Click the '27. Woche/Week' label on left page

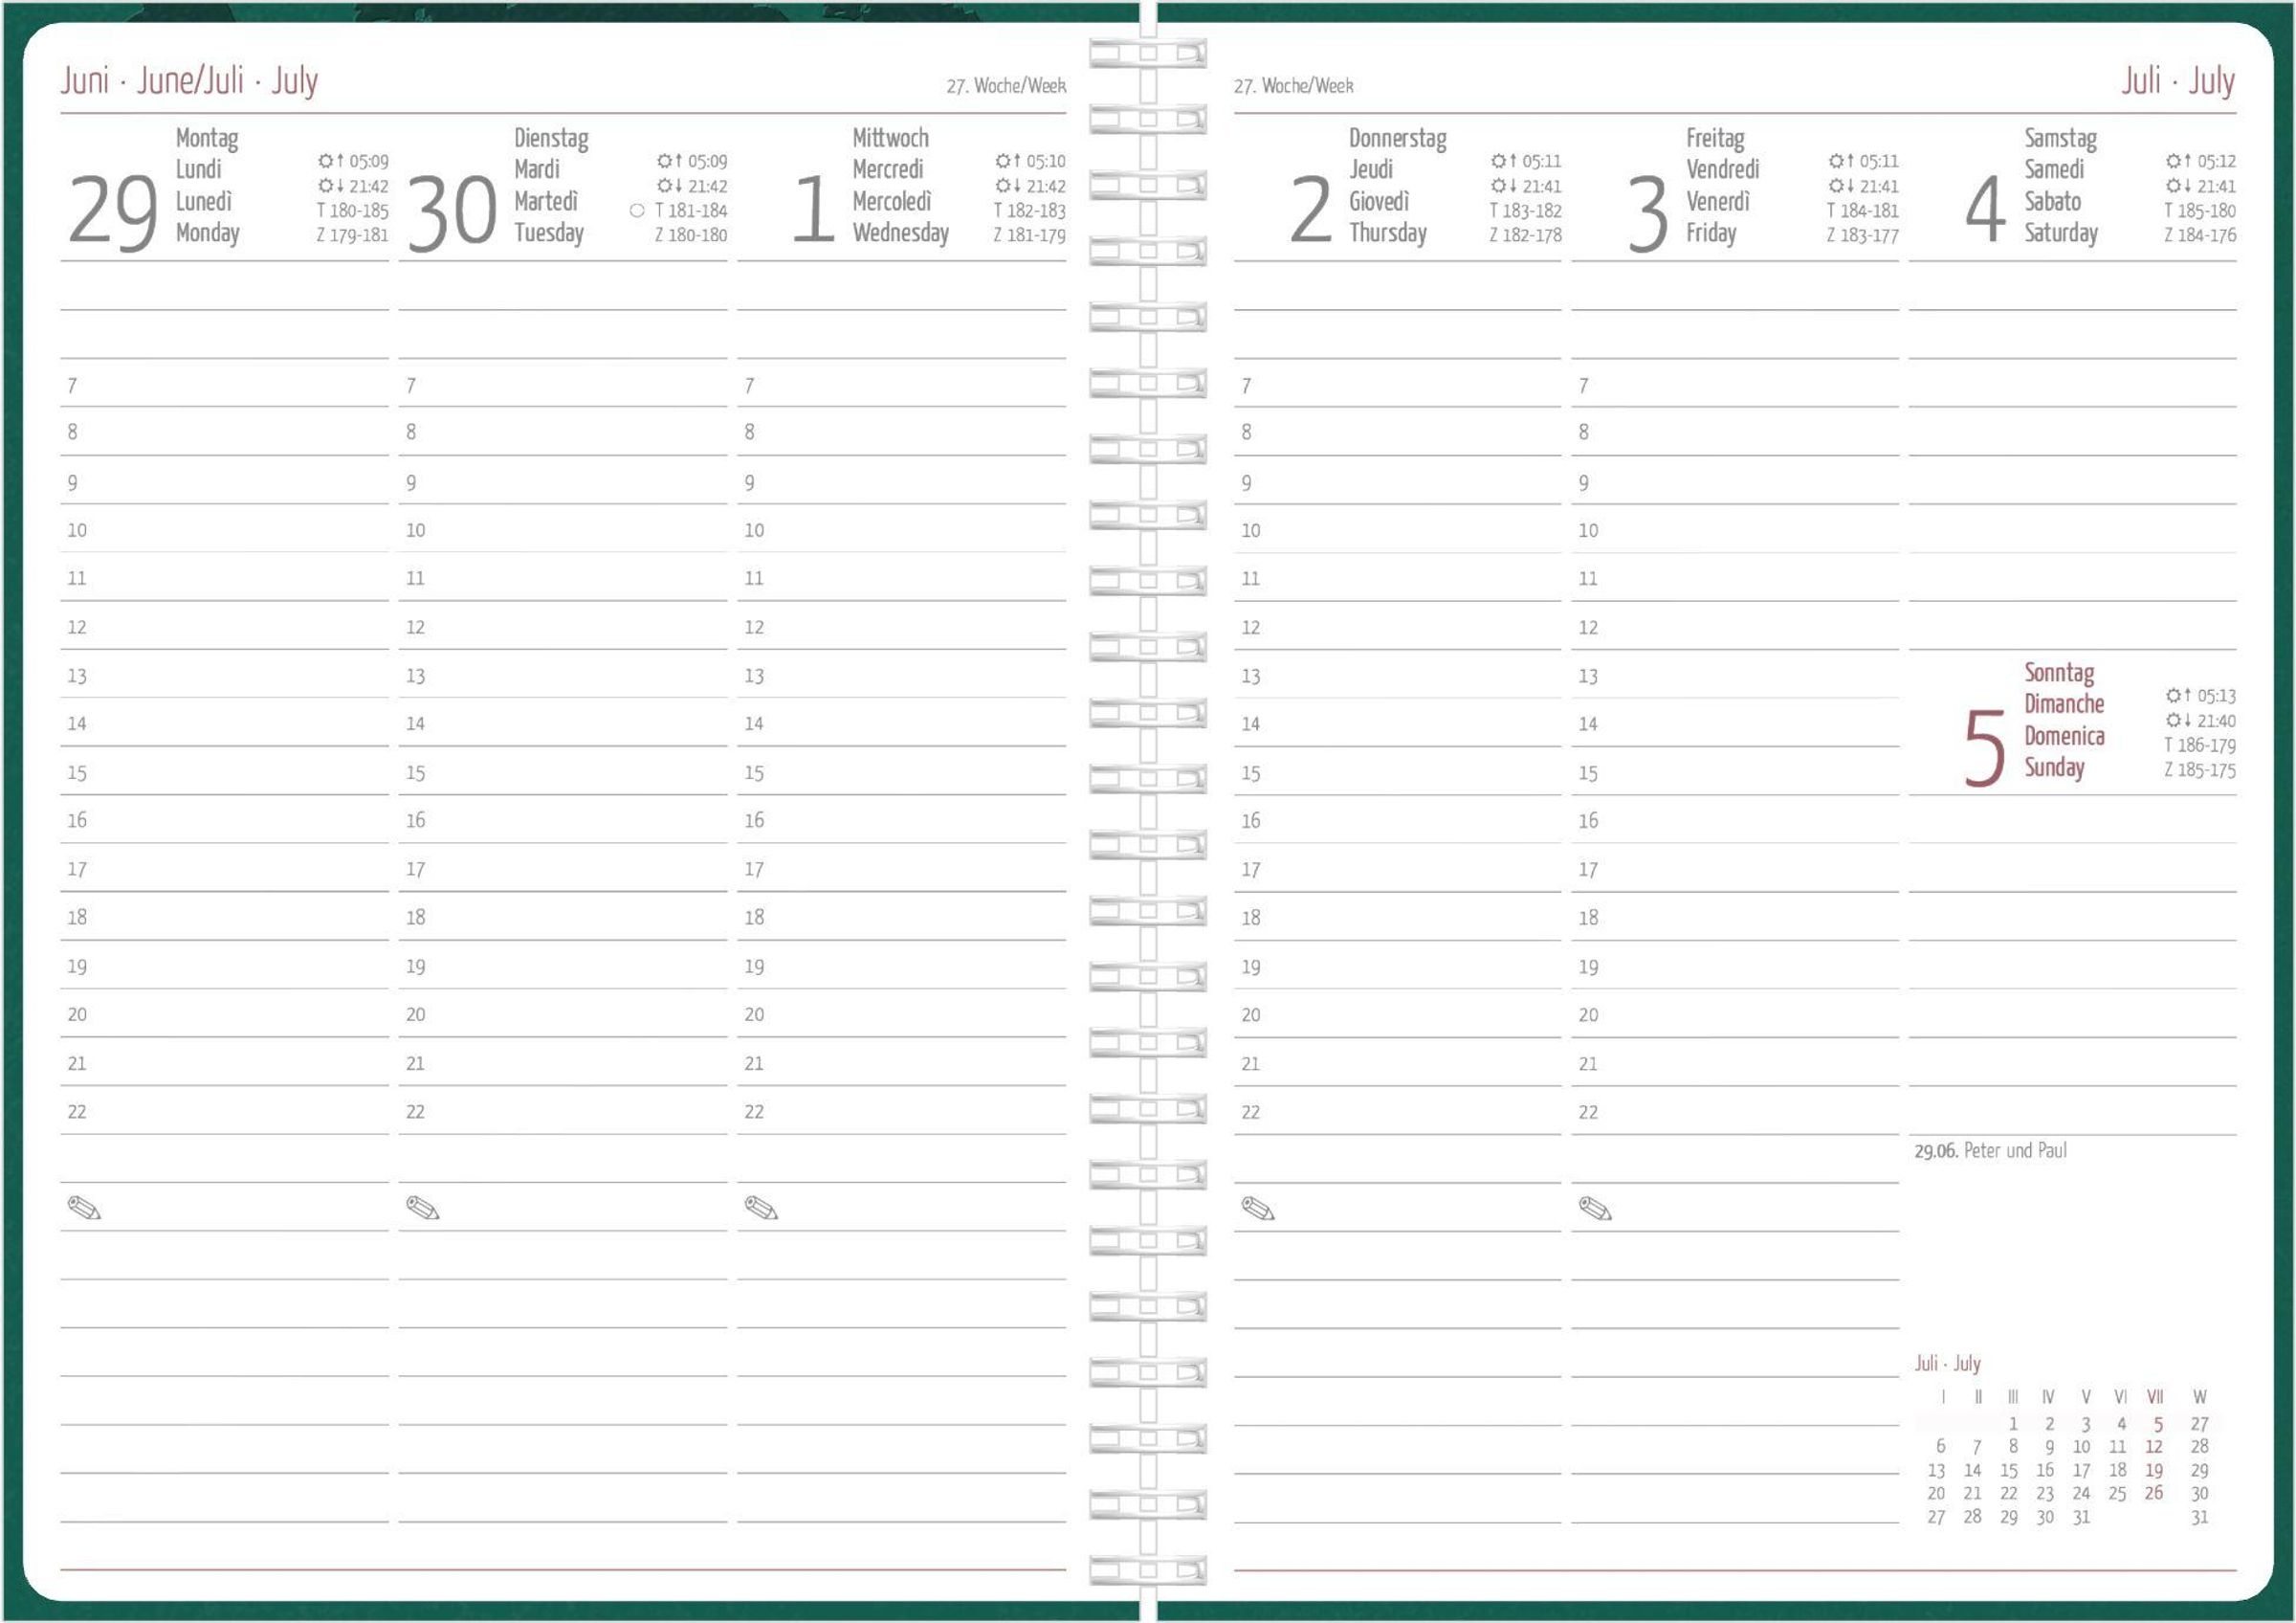1005,86
